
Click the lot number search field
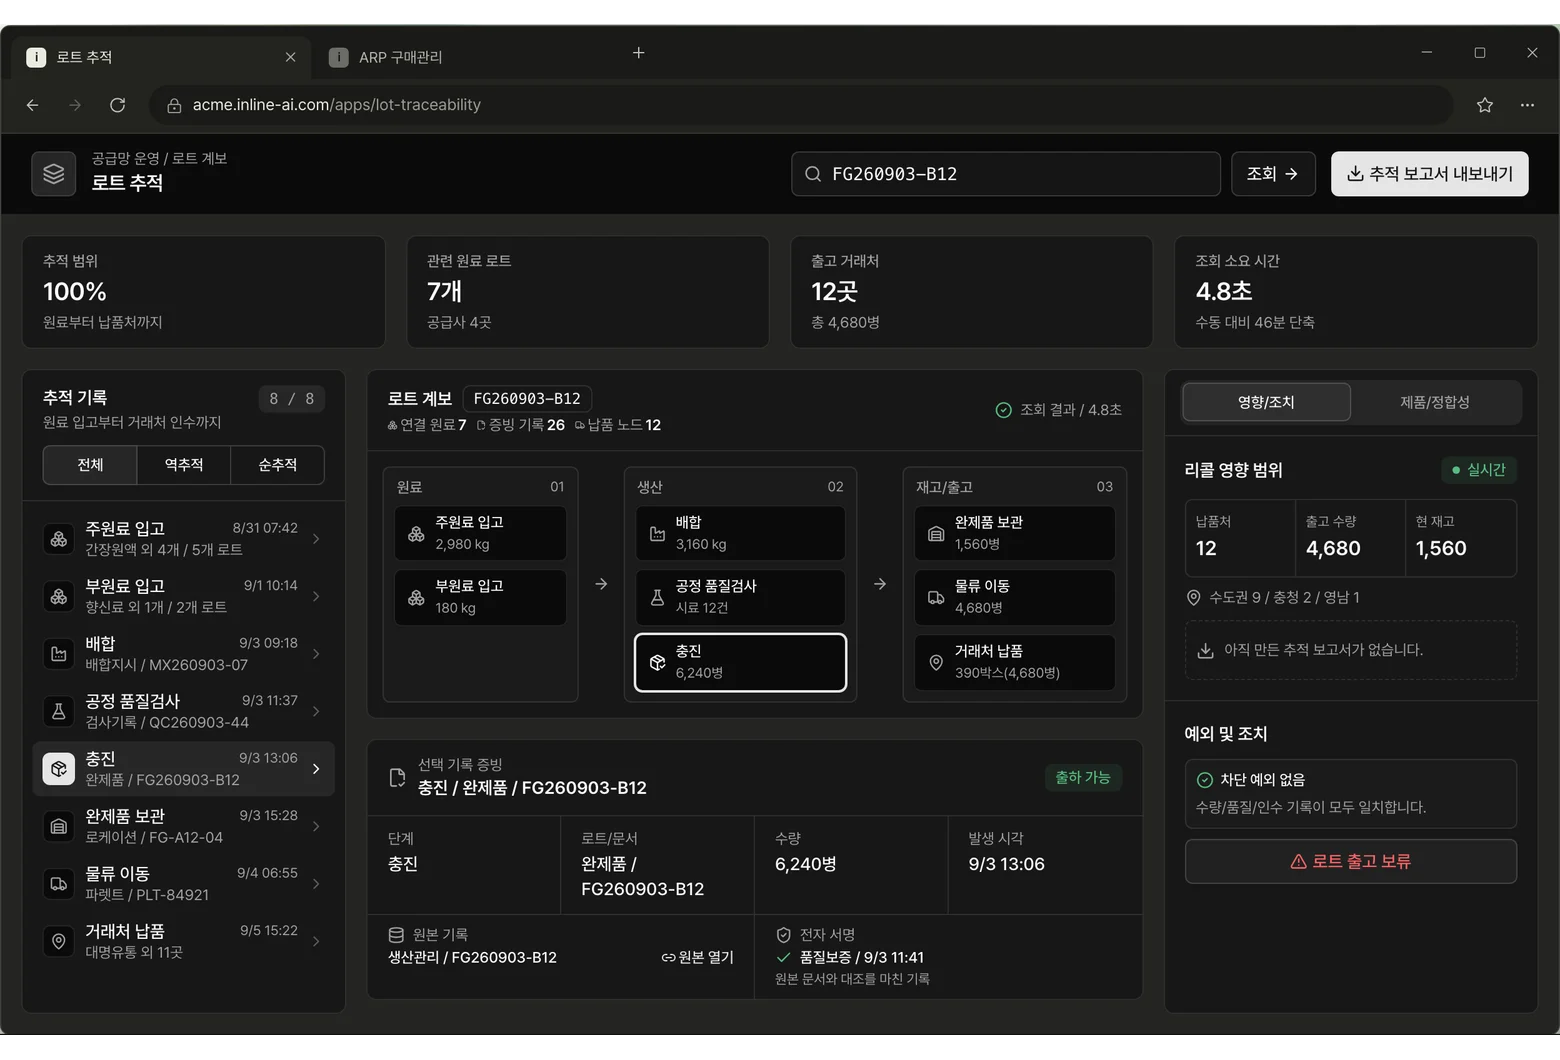pyautogui.click(x=1006, y=174)
